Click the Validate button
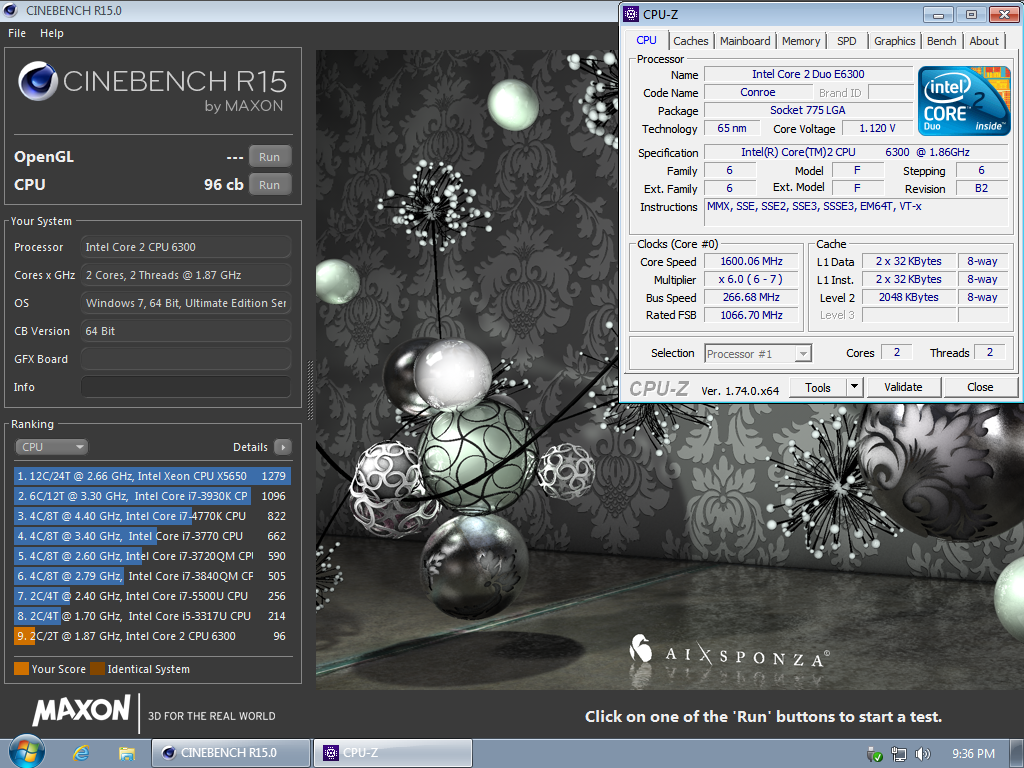 click(903, 387)
